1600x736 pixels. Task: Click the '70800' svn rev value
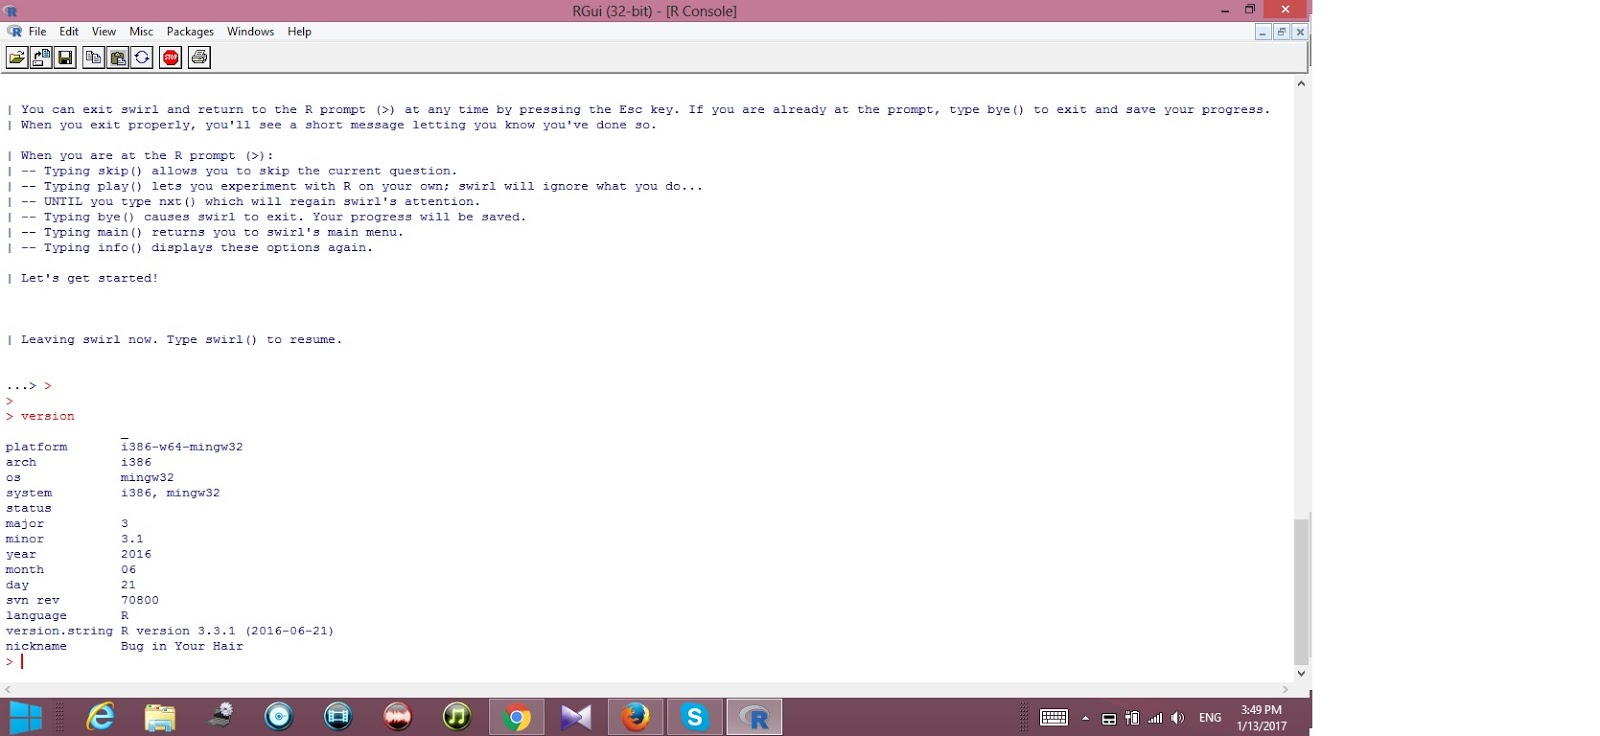tap(140, 600)
